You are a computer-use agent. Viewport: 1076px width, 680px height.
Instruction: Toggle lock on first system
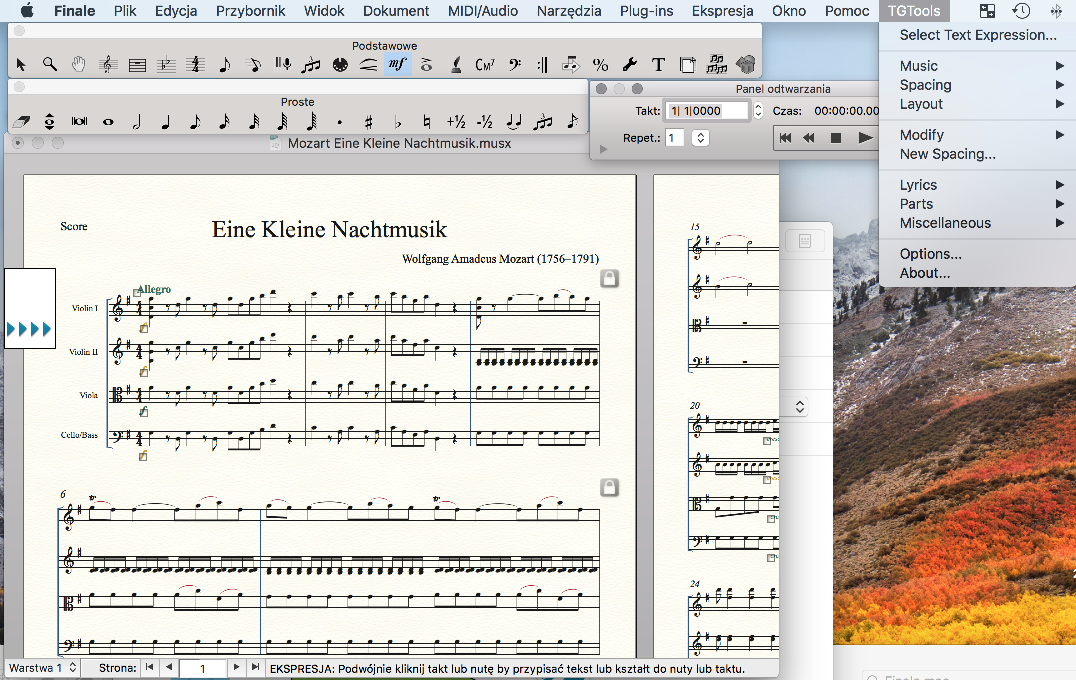(609, 278)
